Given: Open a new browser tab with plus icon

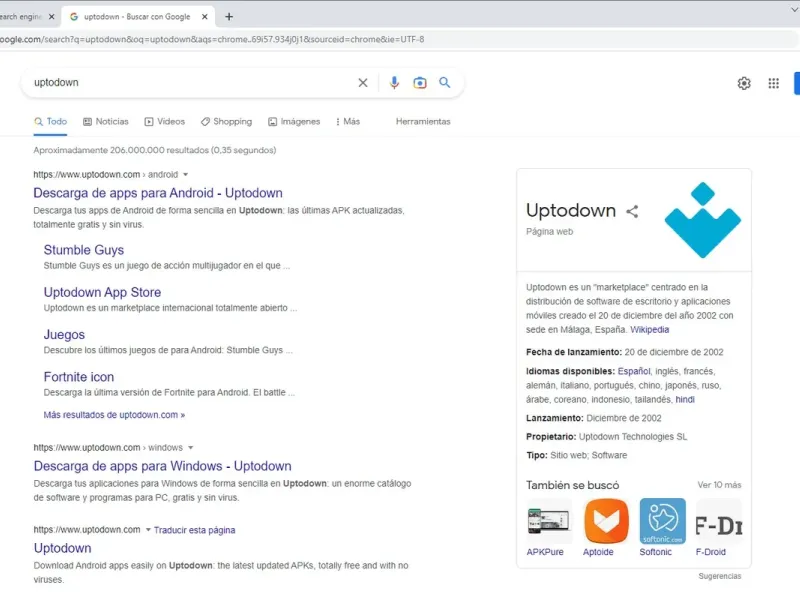Looking at the screenshot, I should pos(229,17).
